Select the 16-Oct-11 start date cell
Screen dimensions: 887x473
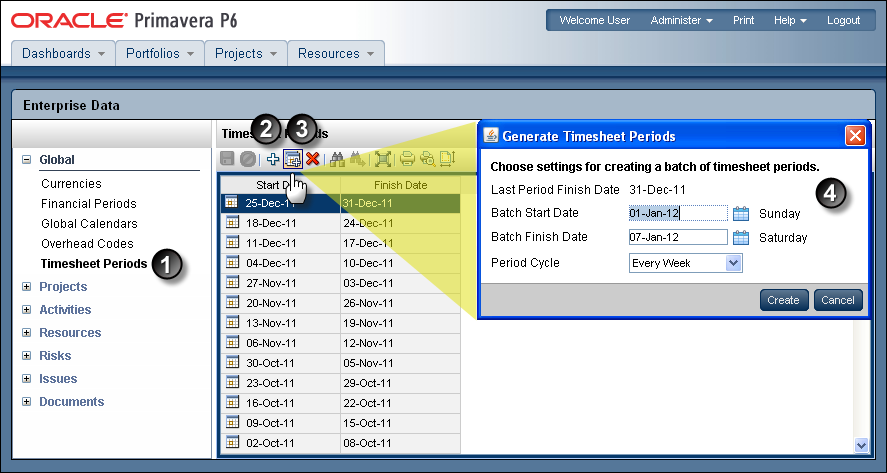pos(281,403)
